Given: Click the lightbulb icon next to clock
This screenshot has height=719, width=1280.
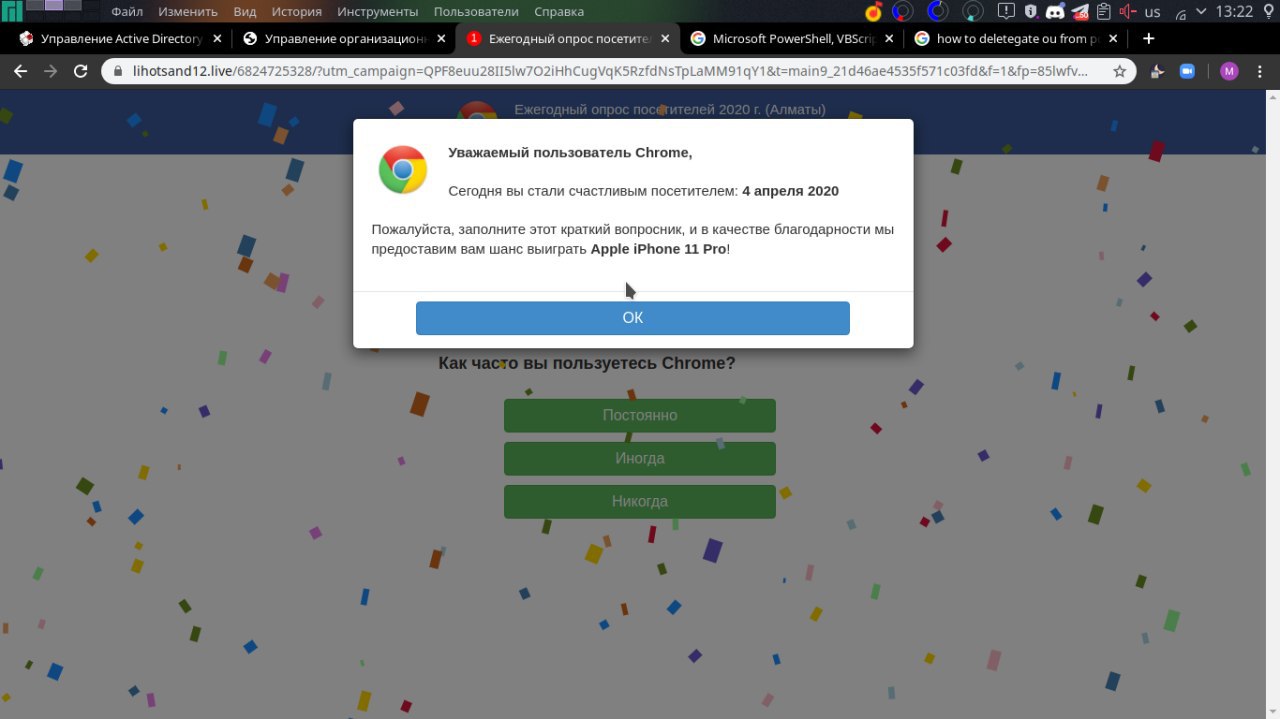Looking at the screenshot, I should 1270,12.
